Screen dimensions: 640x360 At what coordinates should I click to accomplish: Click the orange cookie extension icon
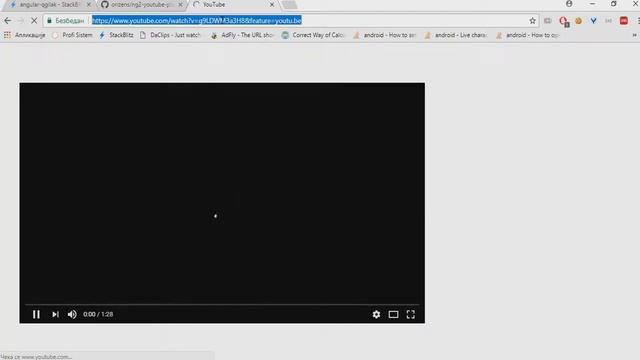[x=578, y=21]
